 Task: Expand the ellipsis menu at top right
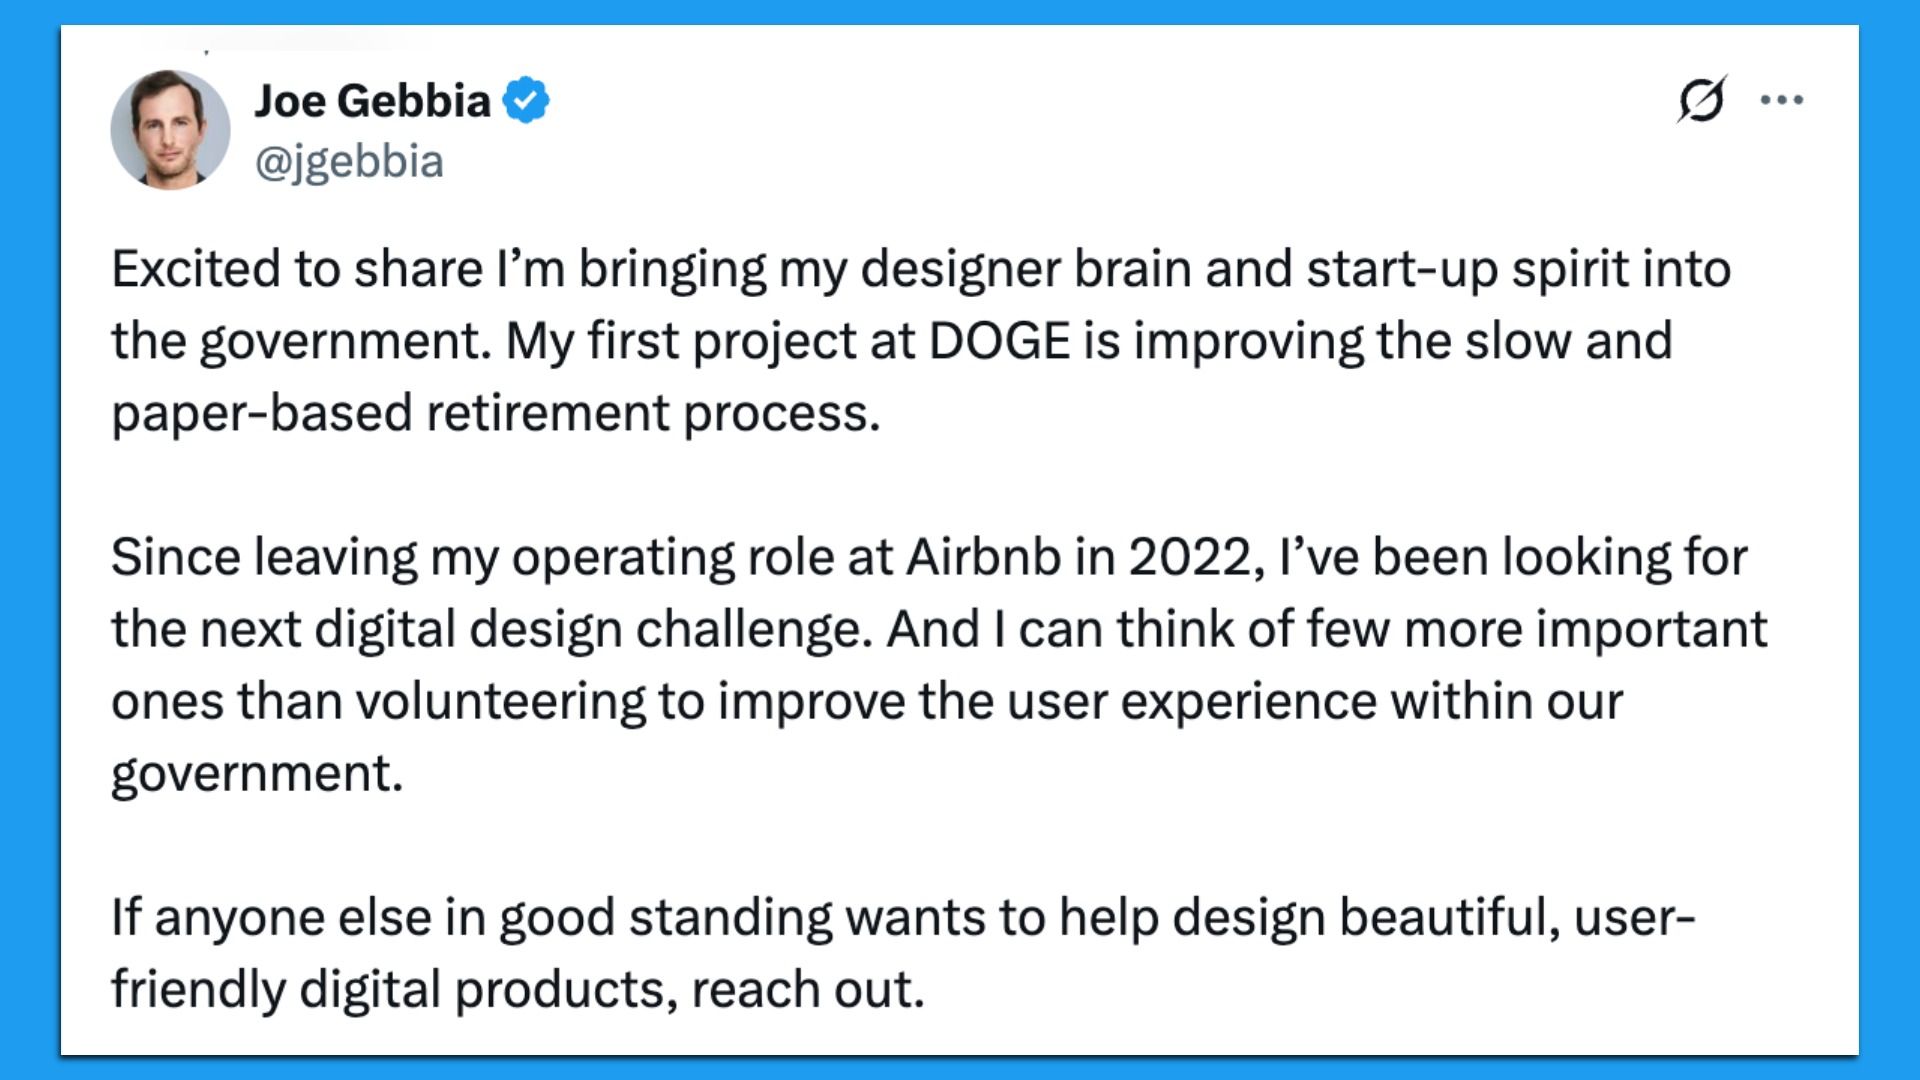pyautogui.click(x=1782, y=100)
